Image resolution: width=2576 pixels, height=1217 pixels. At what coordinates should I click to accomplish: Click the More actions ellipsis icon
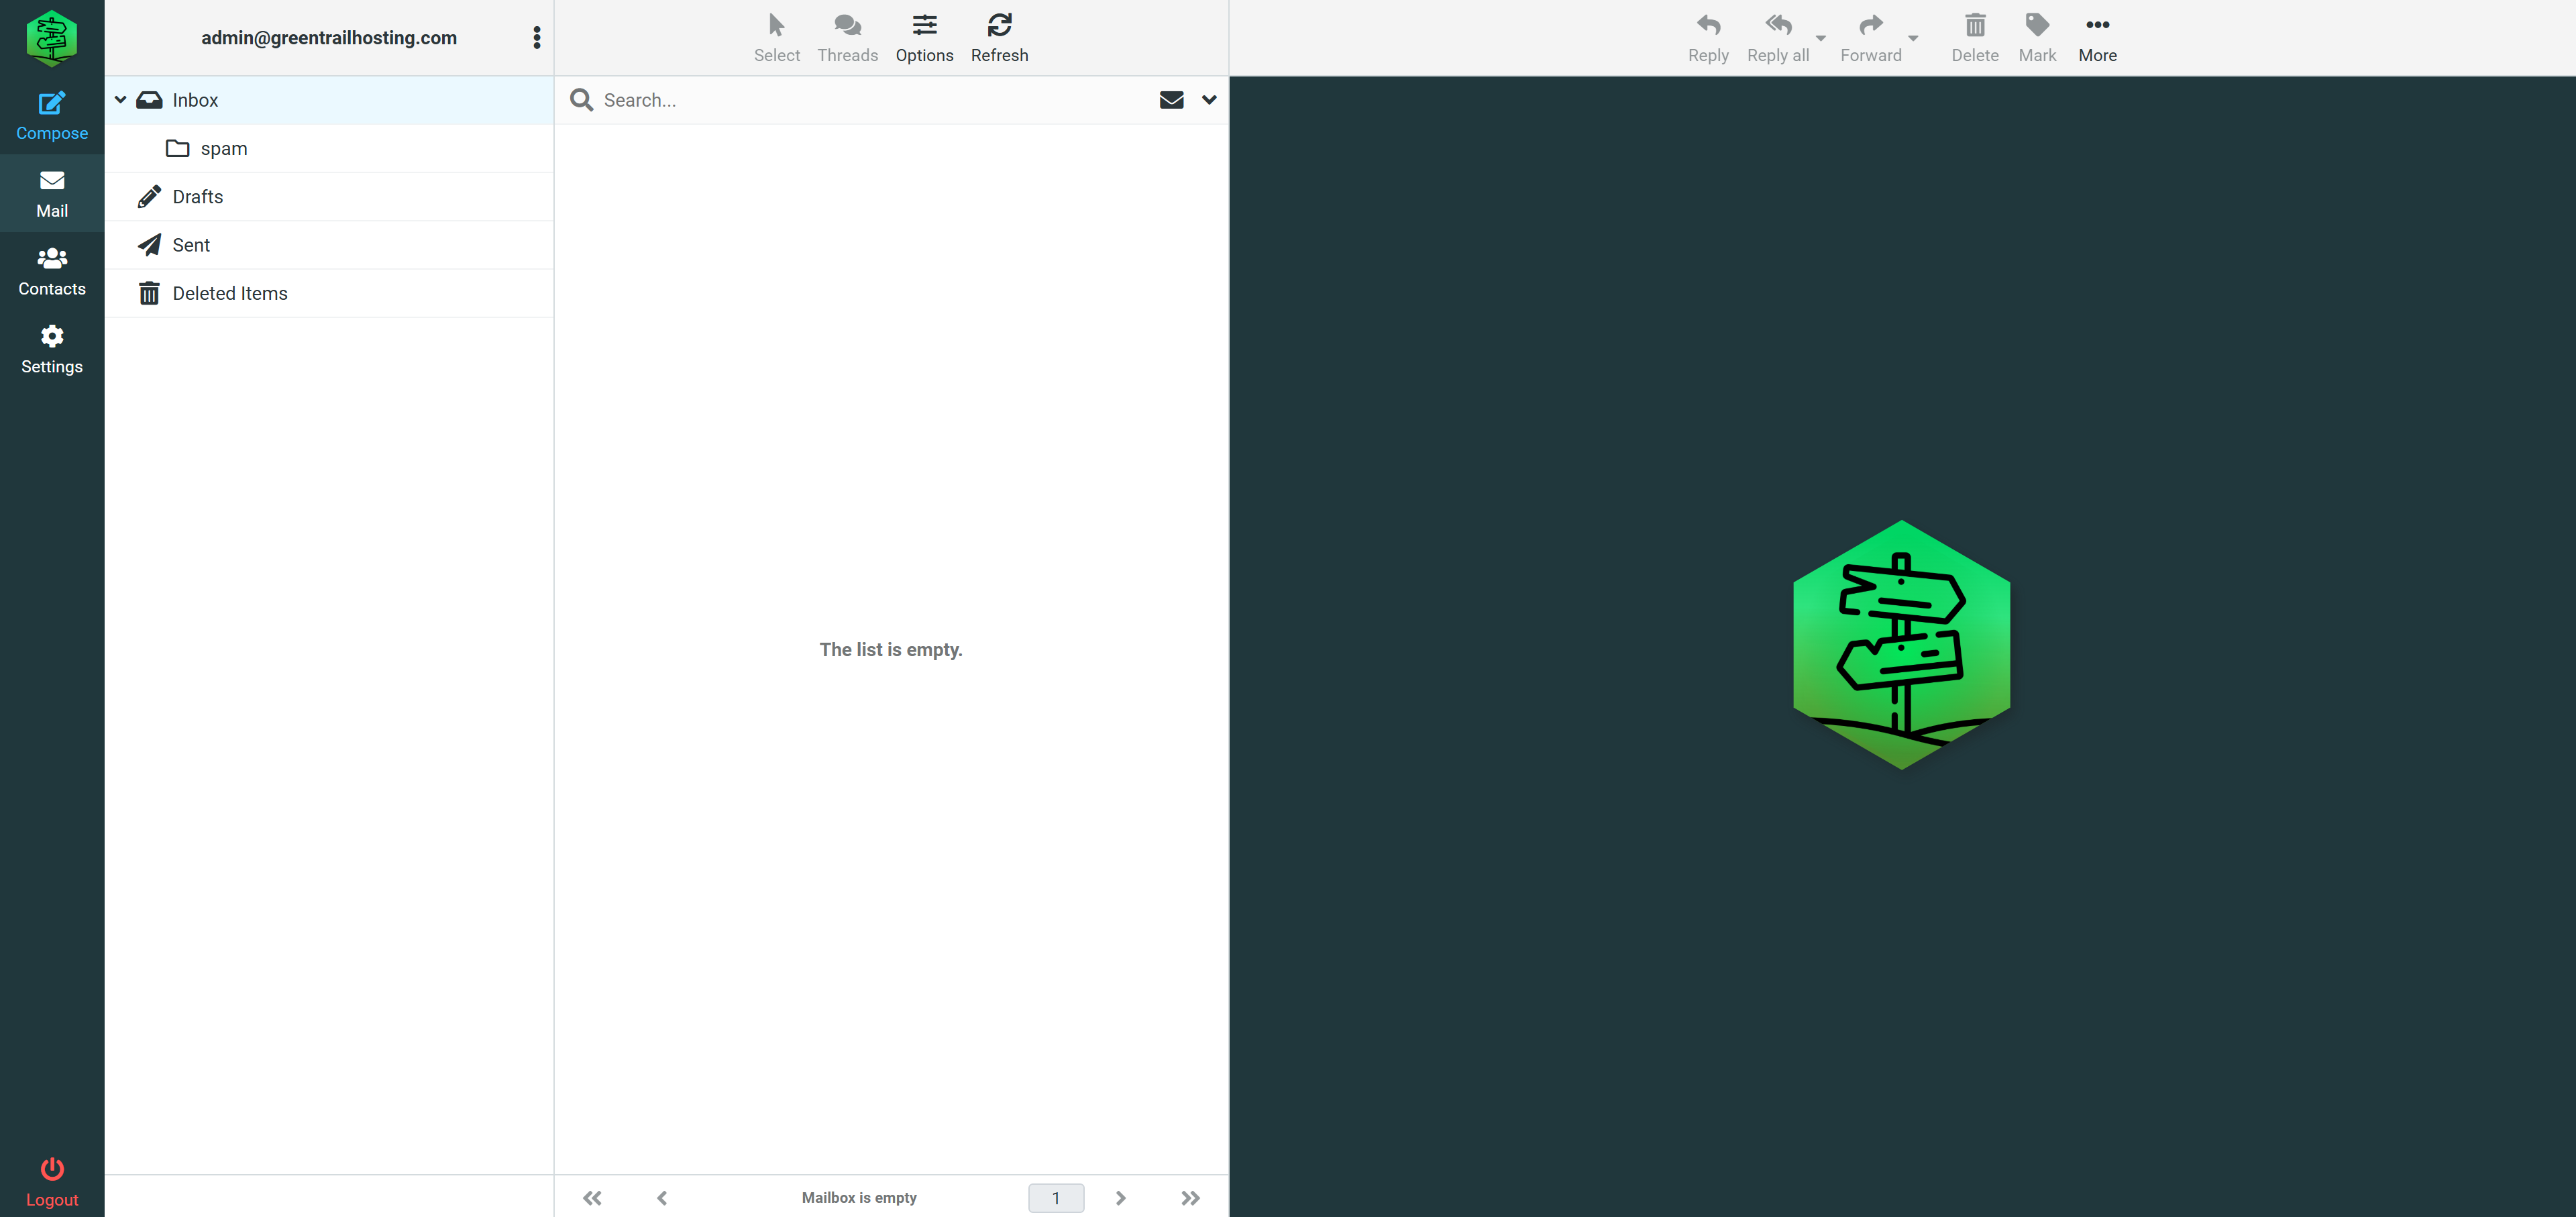click(x=2097, y=25)
